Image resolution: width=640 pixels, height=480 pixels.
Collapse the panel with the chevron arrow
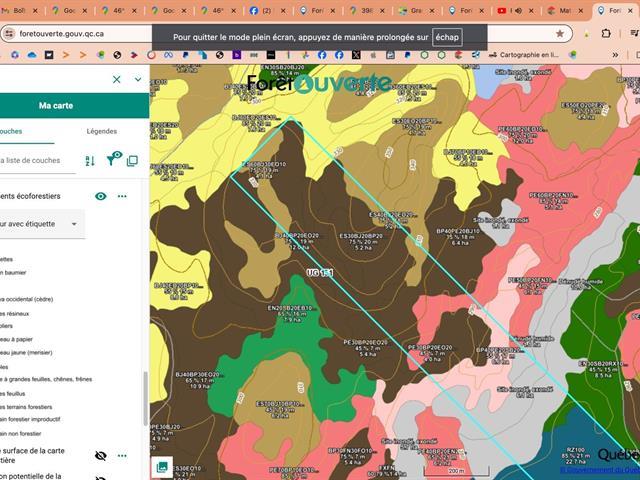tap(138, 79)
